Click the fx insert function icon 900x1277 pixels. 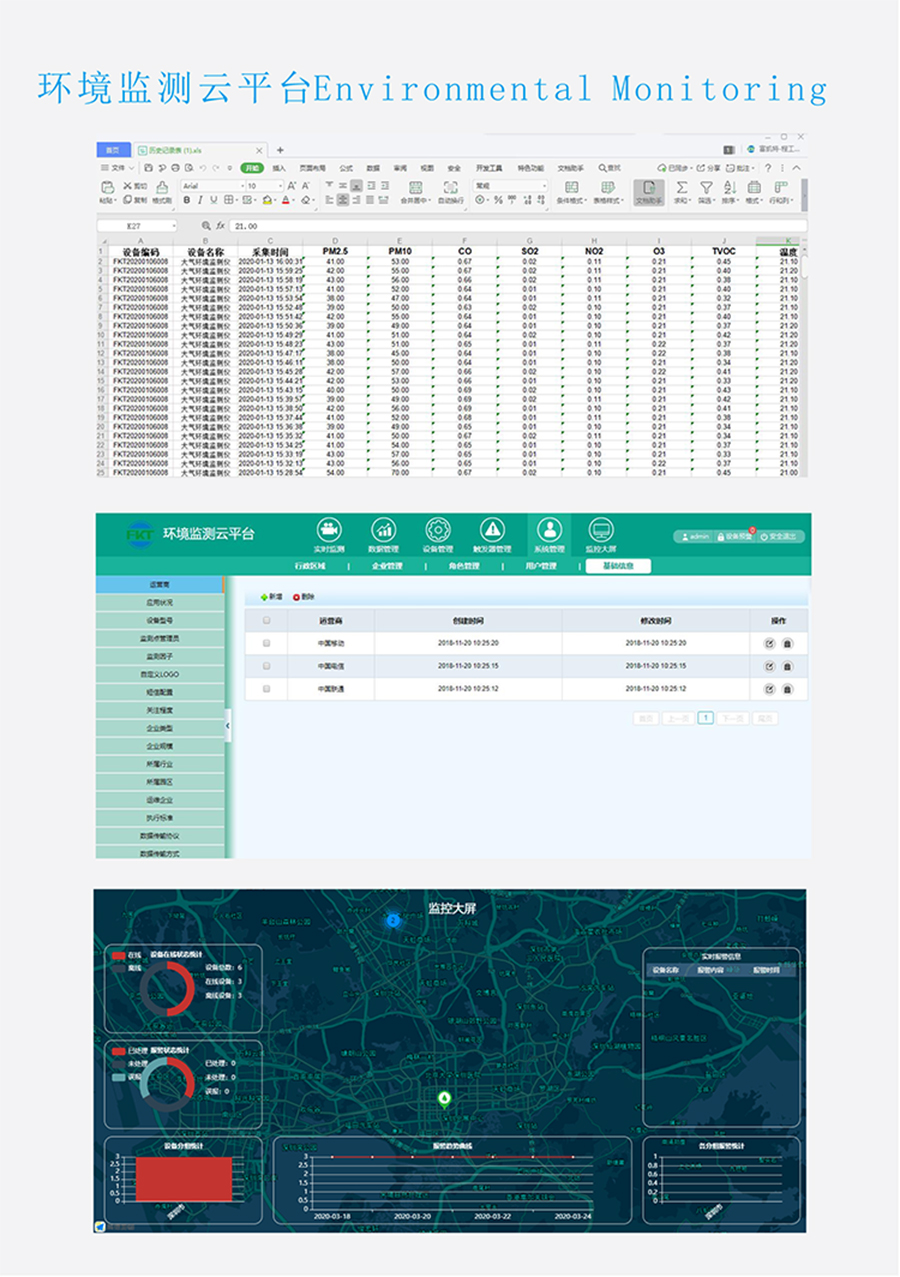tap(222, 226)
